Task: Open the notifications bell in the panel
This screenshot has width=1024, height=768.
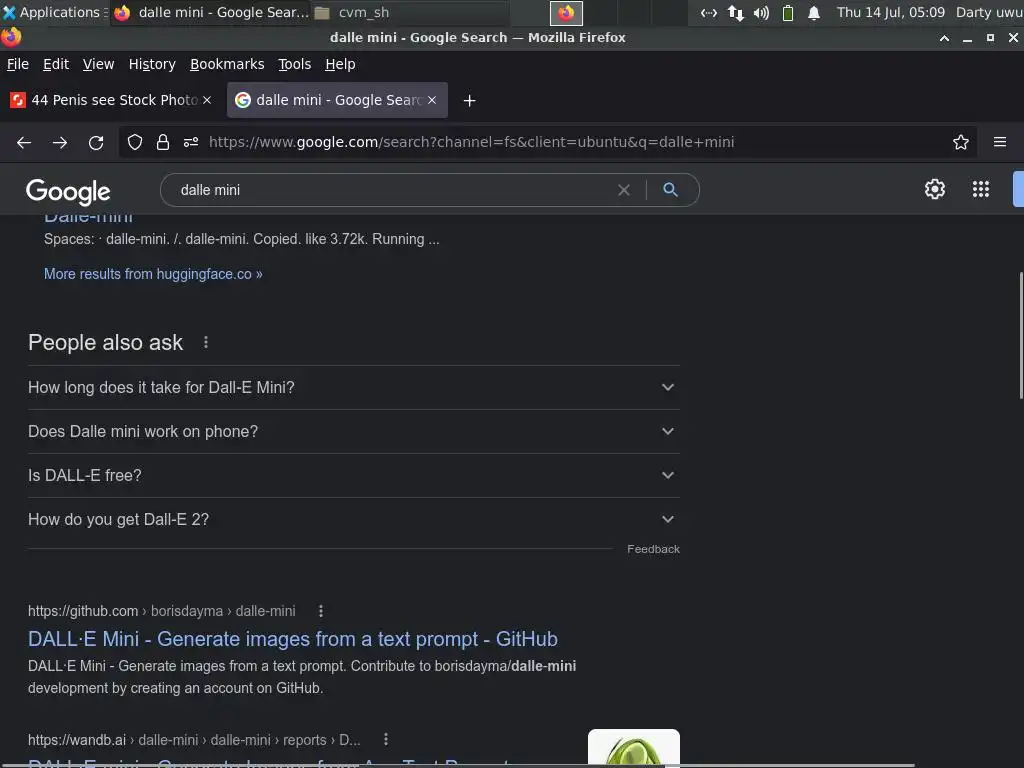Action: tap(814, 13)
